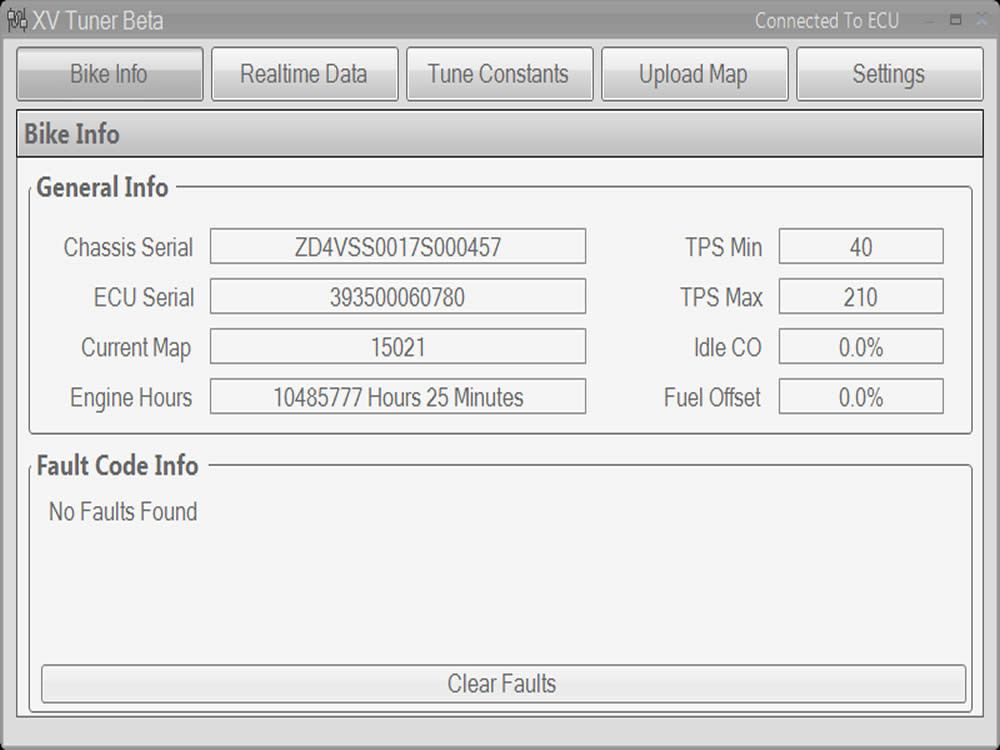Click the Engine Hours field
Screen dimensions: 1000x750
(x=397, y=396)
